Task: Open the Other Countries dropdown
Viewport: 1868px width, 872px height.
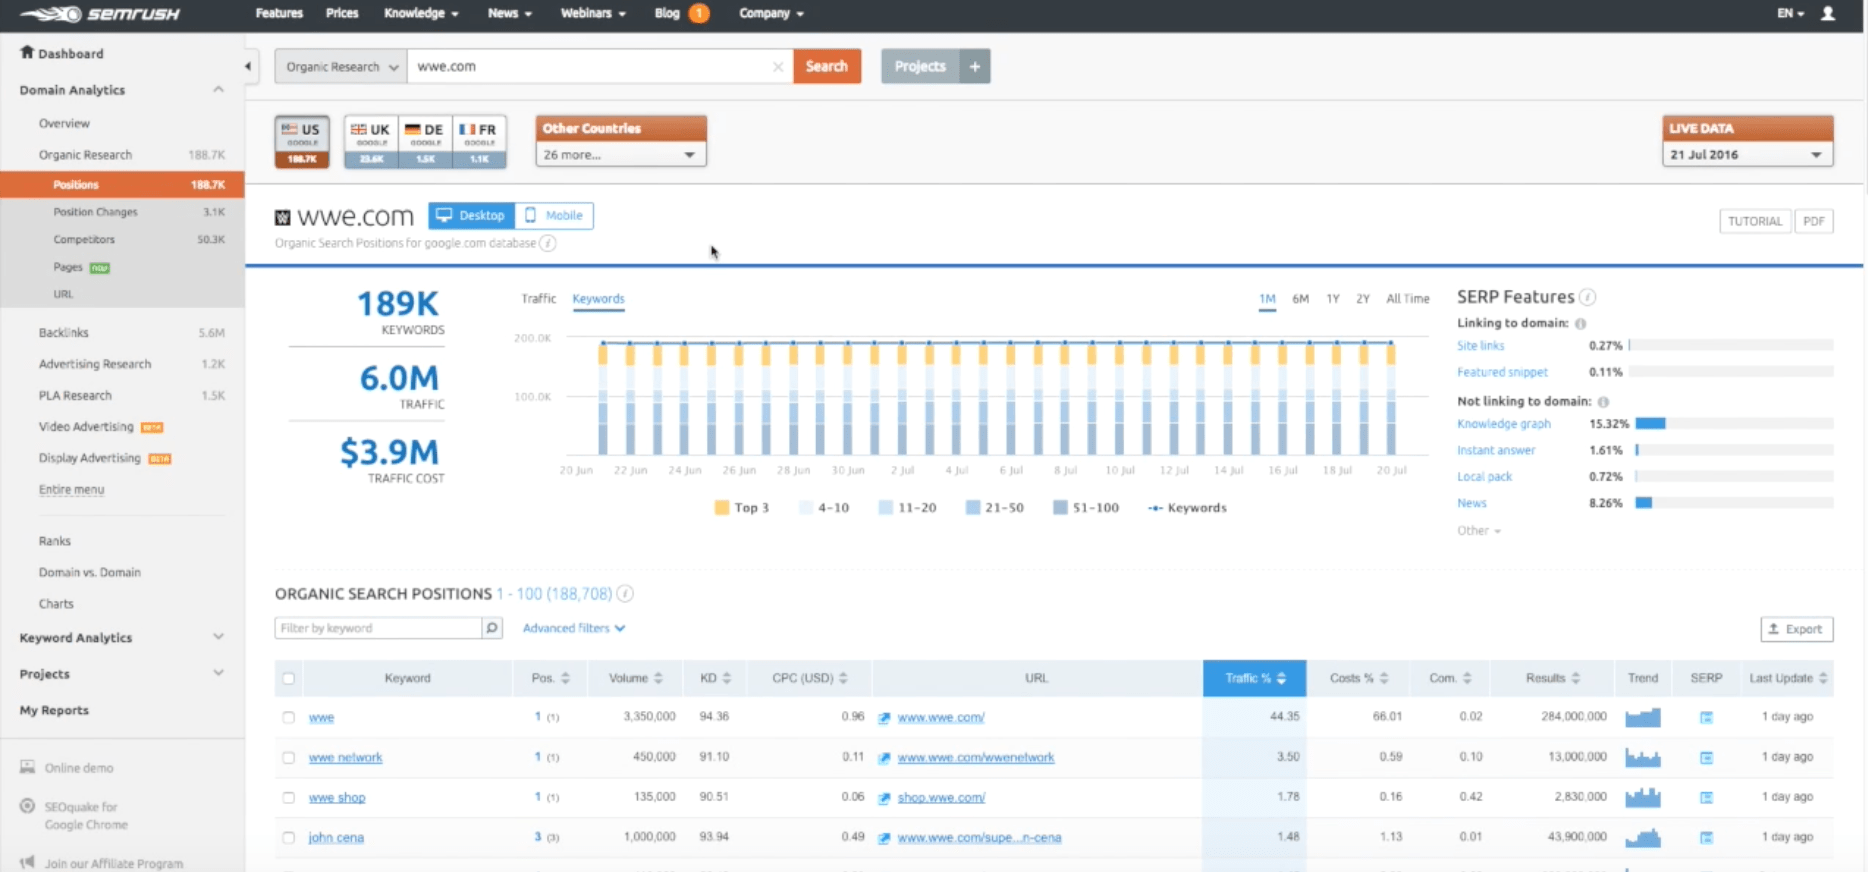Action: pyautogui.click(x=620, y=155)
